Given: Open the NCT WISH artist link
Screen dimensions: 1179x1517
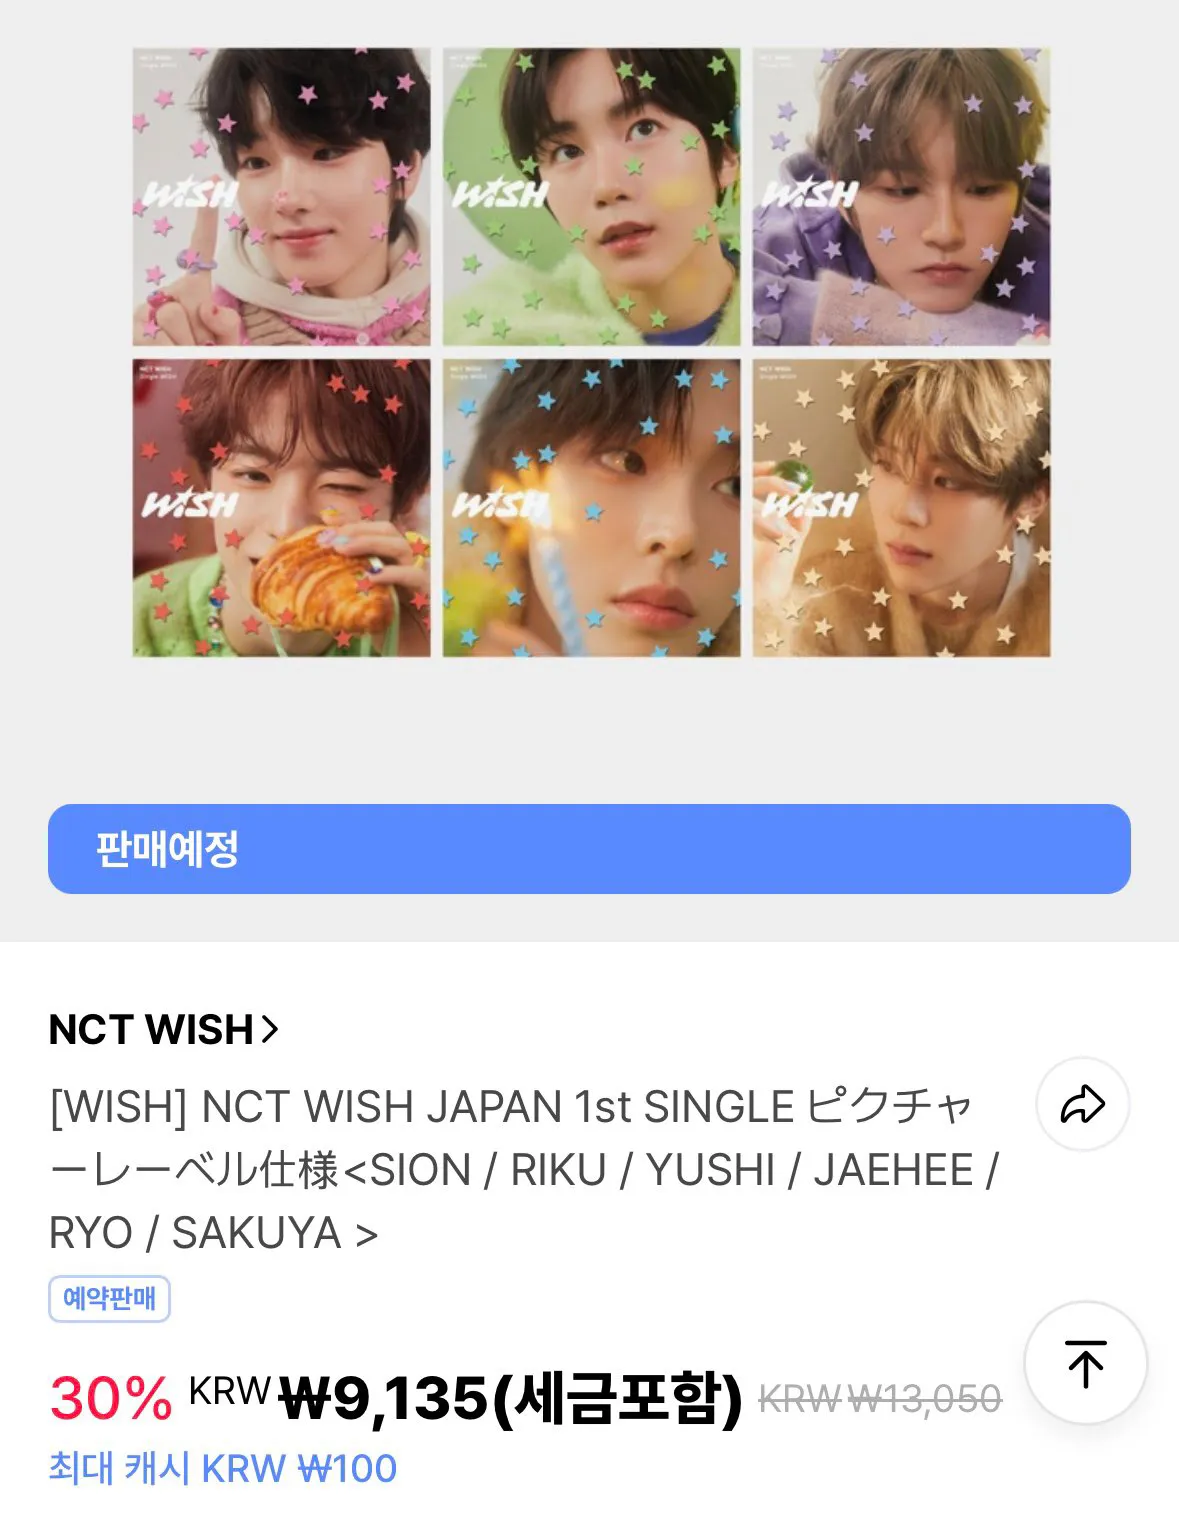Looking at the screenshot, I should [151, 1029].
